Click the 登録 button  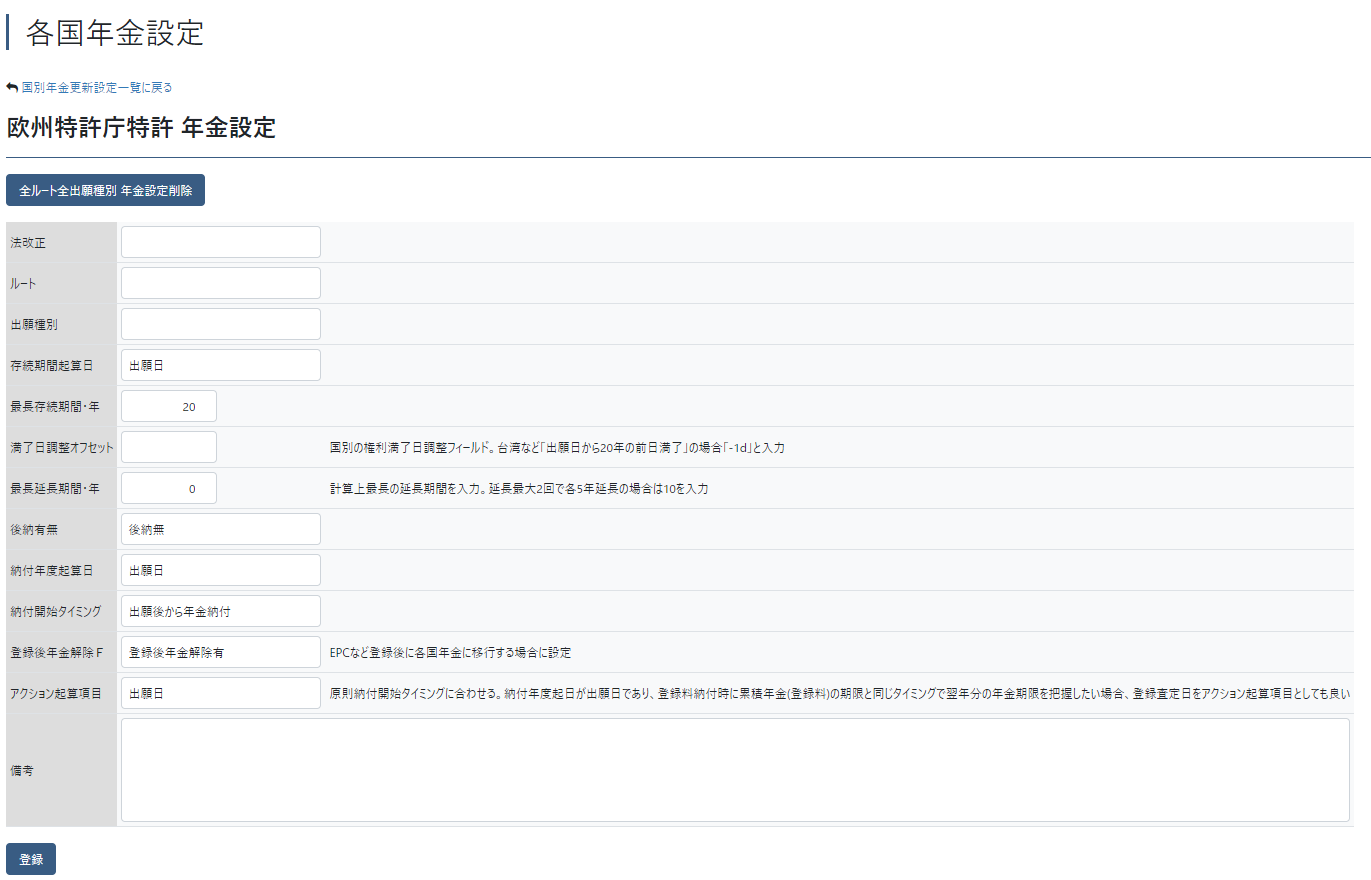click(31, 859)
